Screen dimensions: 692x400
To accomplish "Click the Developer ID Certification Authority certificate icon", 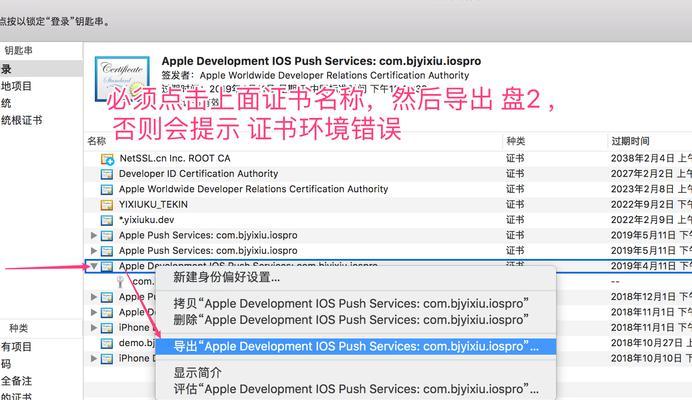I will click(106, 174).
